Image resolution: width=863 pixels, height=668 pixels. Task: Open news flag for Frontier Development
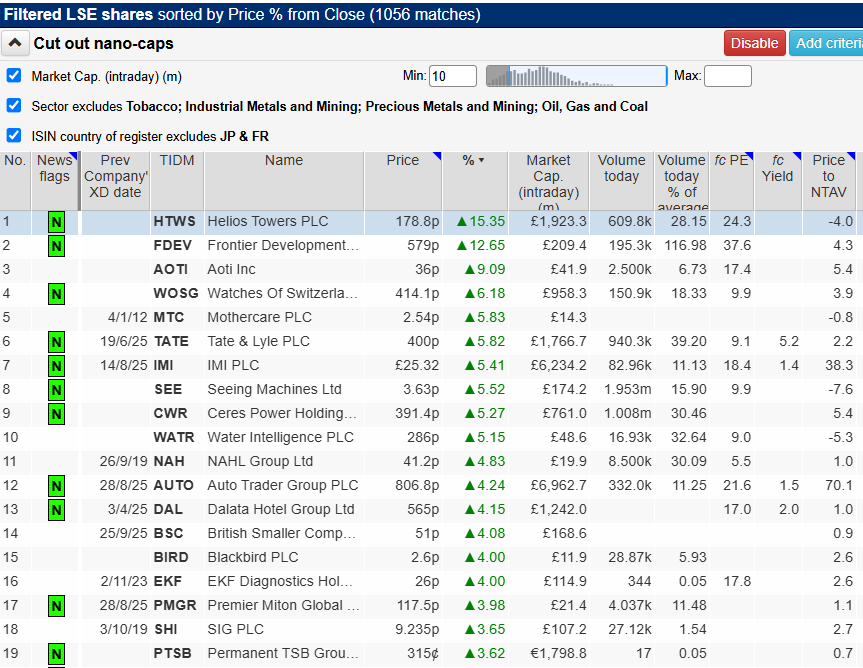(56, 246)
